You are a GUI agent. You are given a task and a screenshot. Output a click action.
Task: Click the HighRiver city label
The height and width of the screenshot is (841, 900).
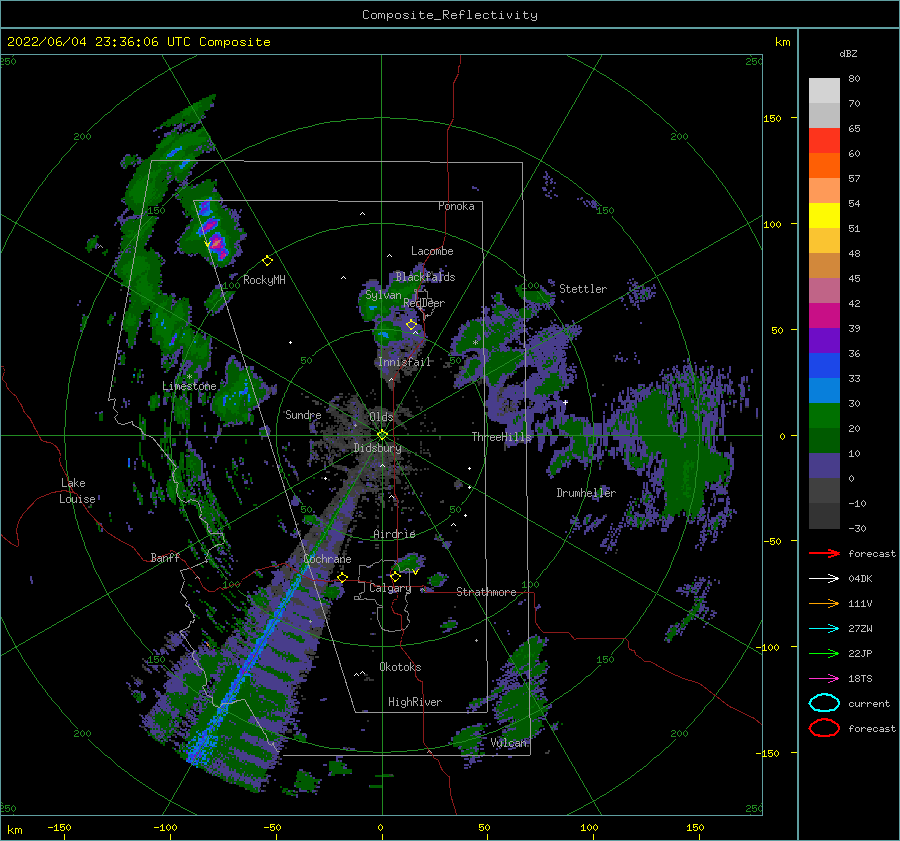coord(415,702)
